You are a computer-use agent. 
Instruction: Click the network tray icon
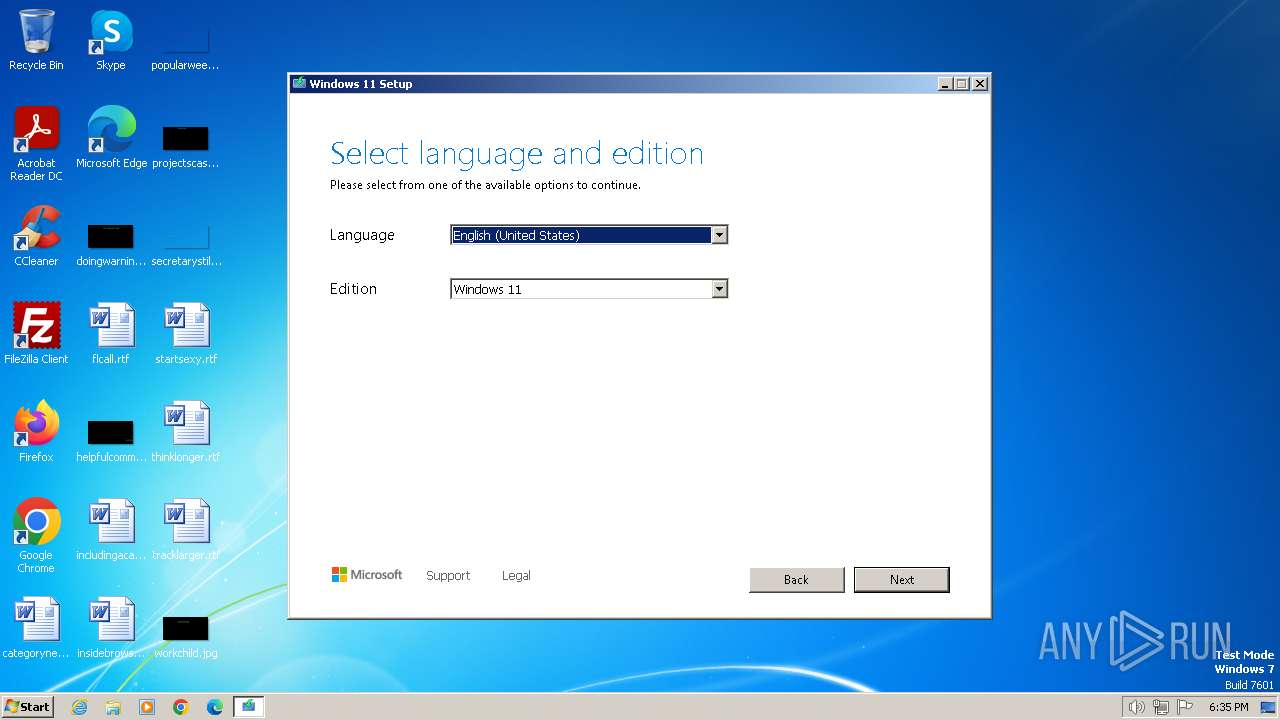(x=1160, y=707)
